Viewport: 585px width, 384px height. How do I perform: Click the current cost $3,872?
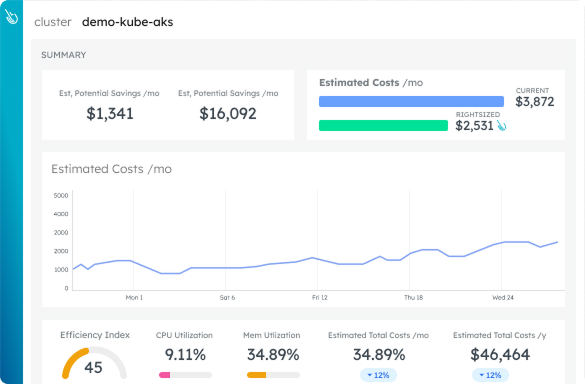(x=535, y=102)
